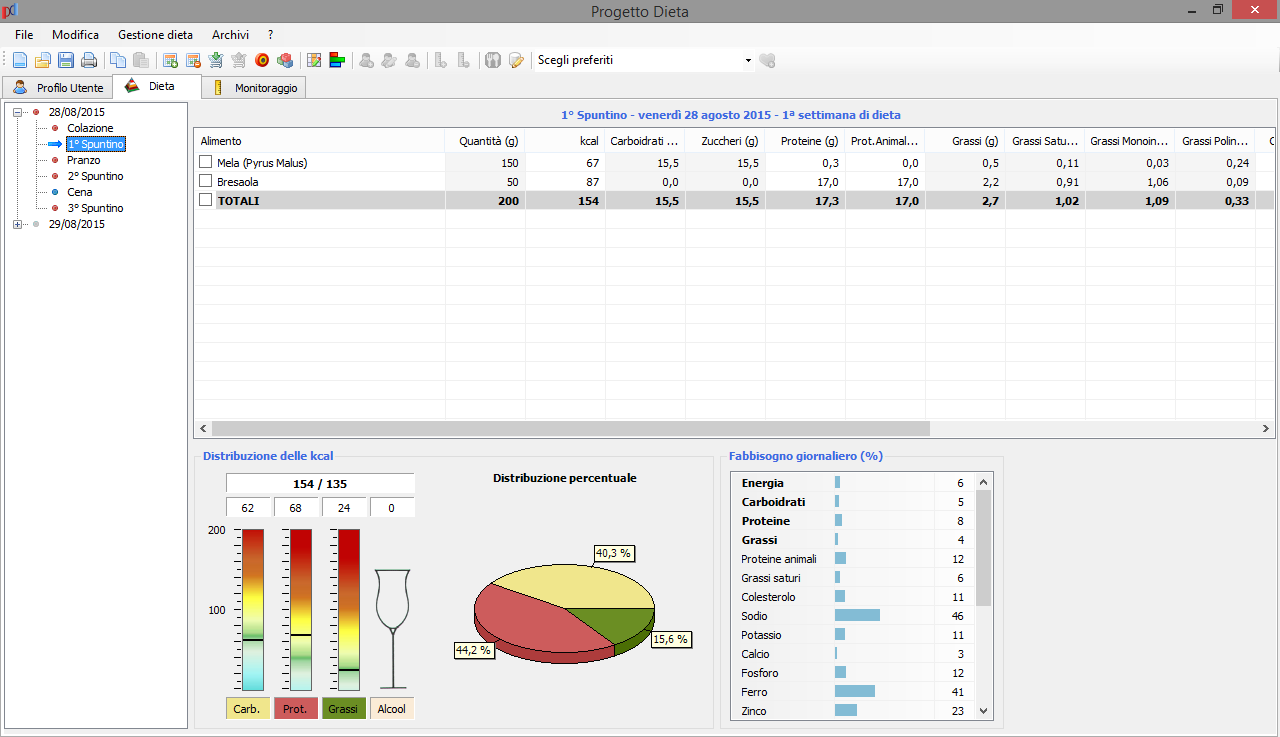Screen dimensions: 1280x737
Task: Click the green shopping cart icon
Action: [x=216, y=60]
